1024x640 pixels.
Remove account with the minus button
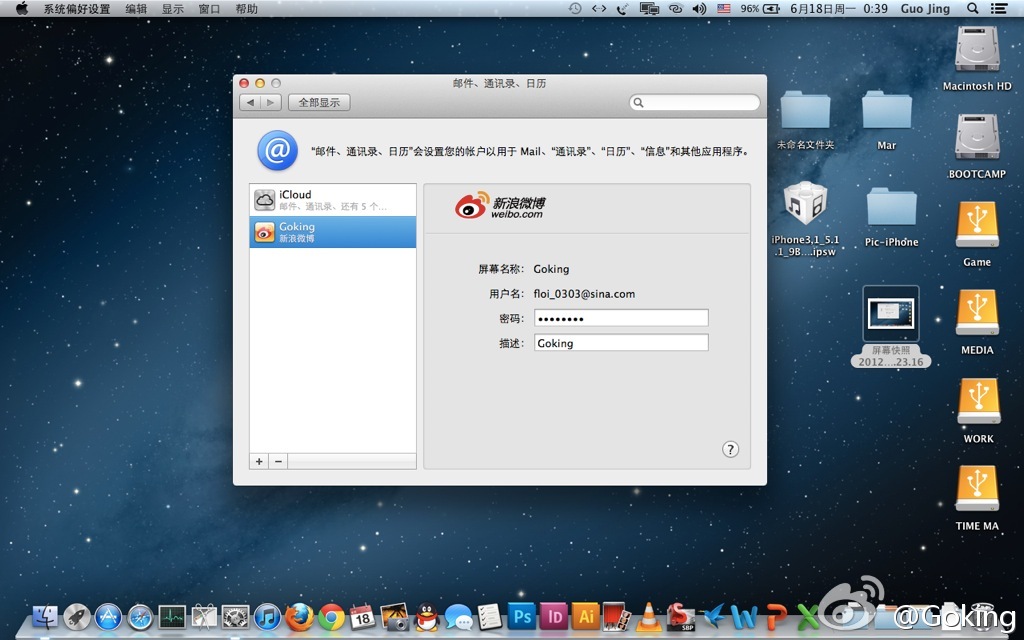click(278, 461)
